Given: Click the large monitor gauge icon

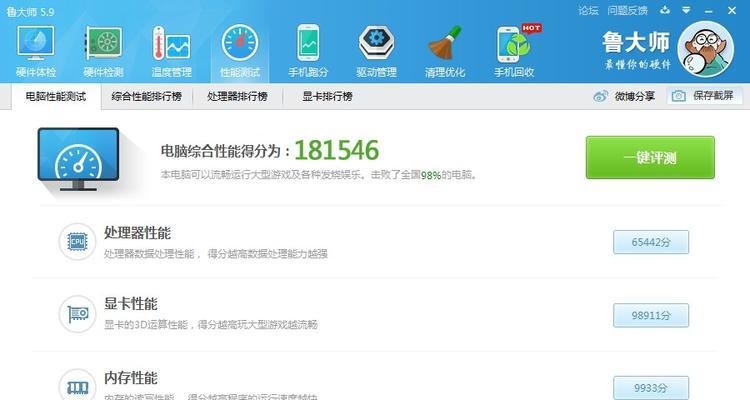Looking at the screenshot, I should [78, 159].
